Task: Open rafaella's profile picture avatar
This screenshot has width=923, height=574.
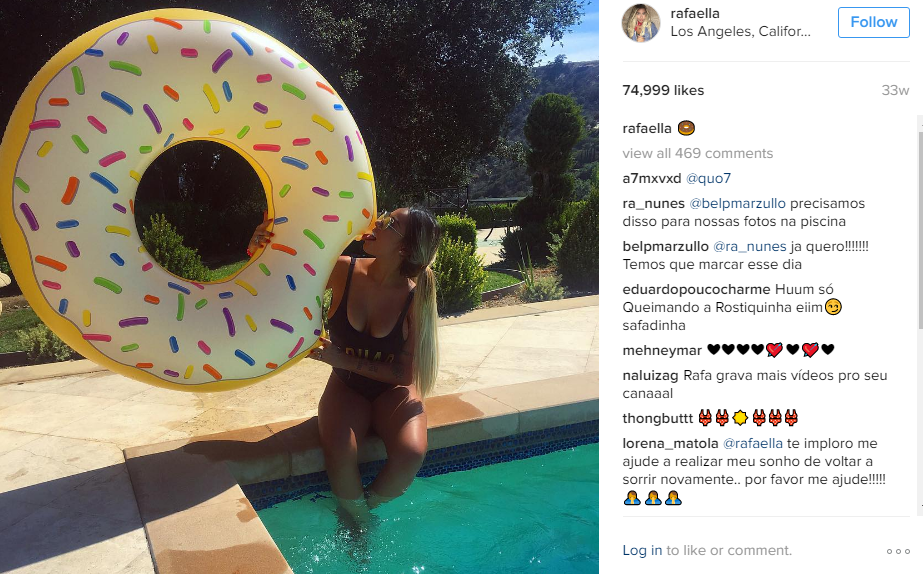Action: [641, 23]
